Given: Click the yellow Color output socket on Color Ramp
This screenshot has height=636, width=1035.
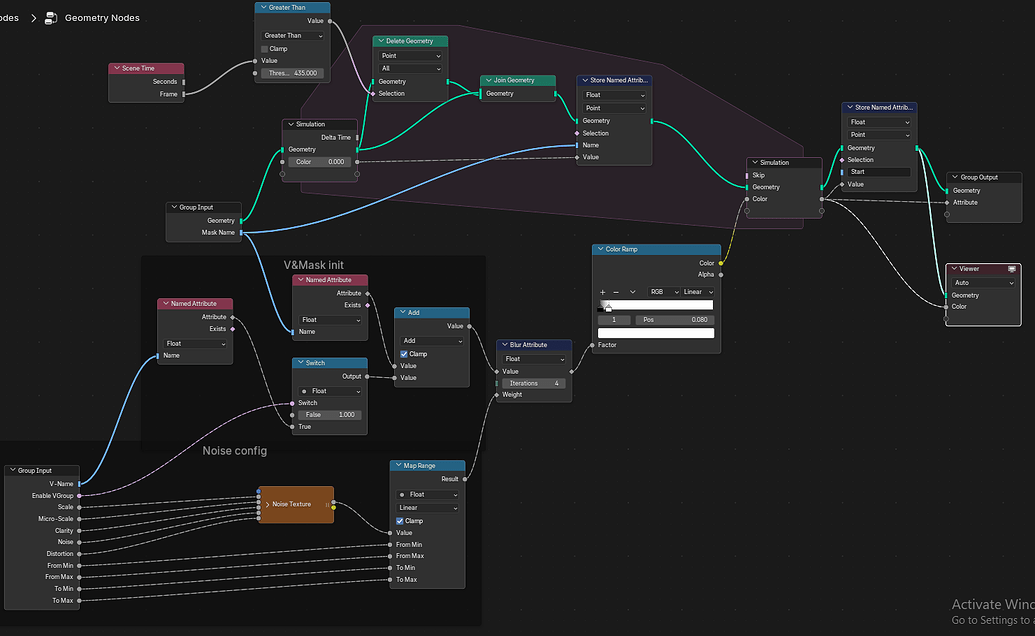Looking at the screenshot, I should coord(721,263).
